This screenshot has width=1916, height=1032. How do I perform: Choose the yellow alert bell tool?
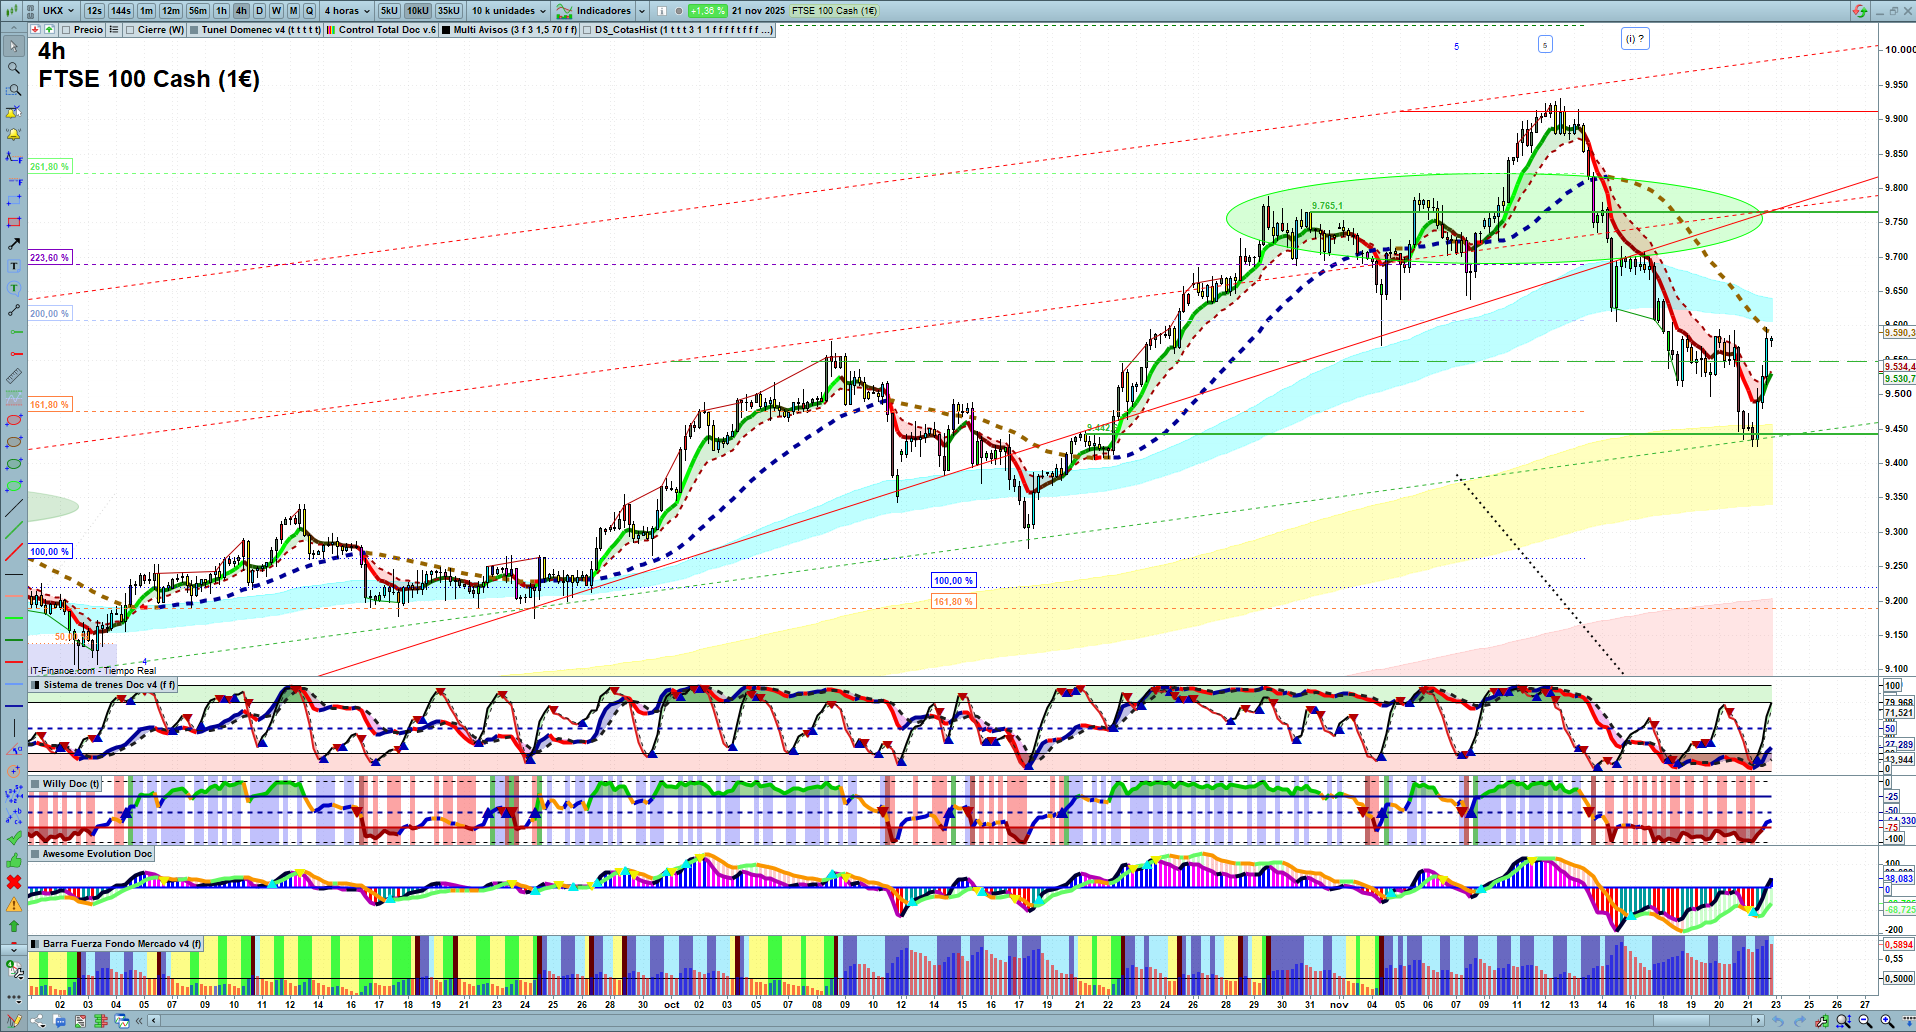point(14,134)
